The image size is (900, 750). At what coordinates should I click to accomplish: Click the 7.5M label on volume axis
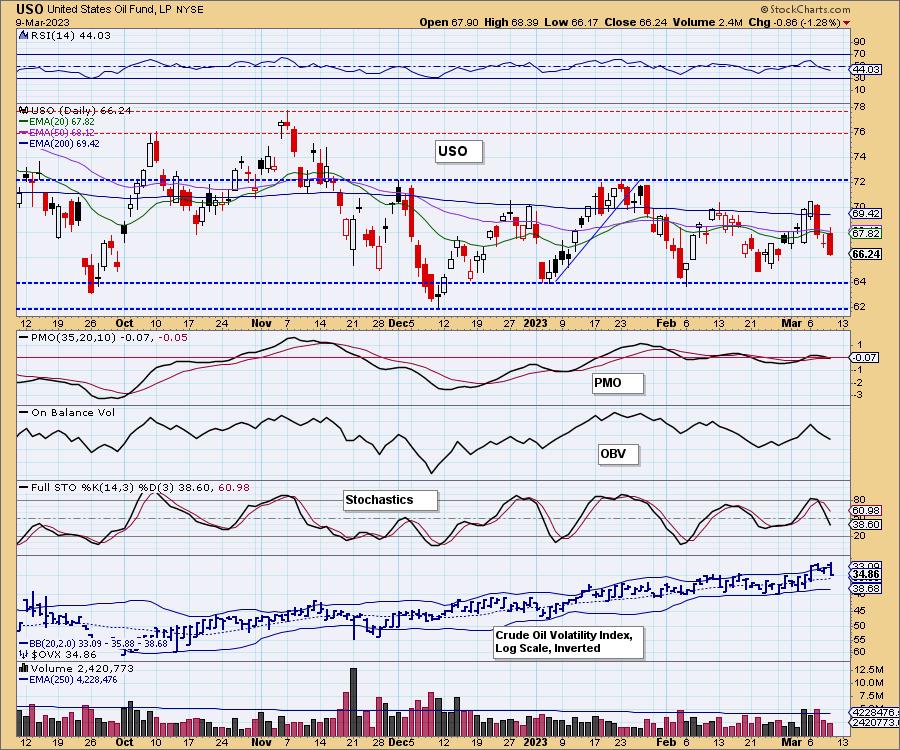[x=871, y=695]
